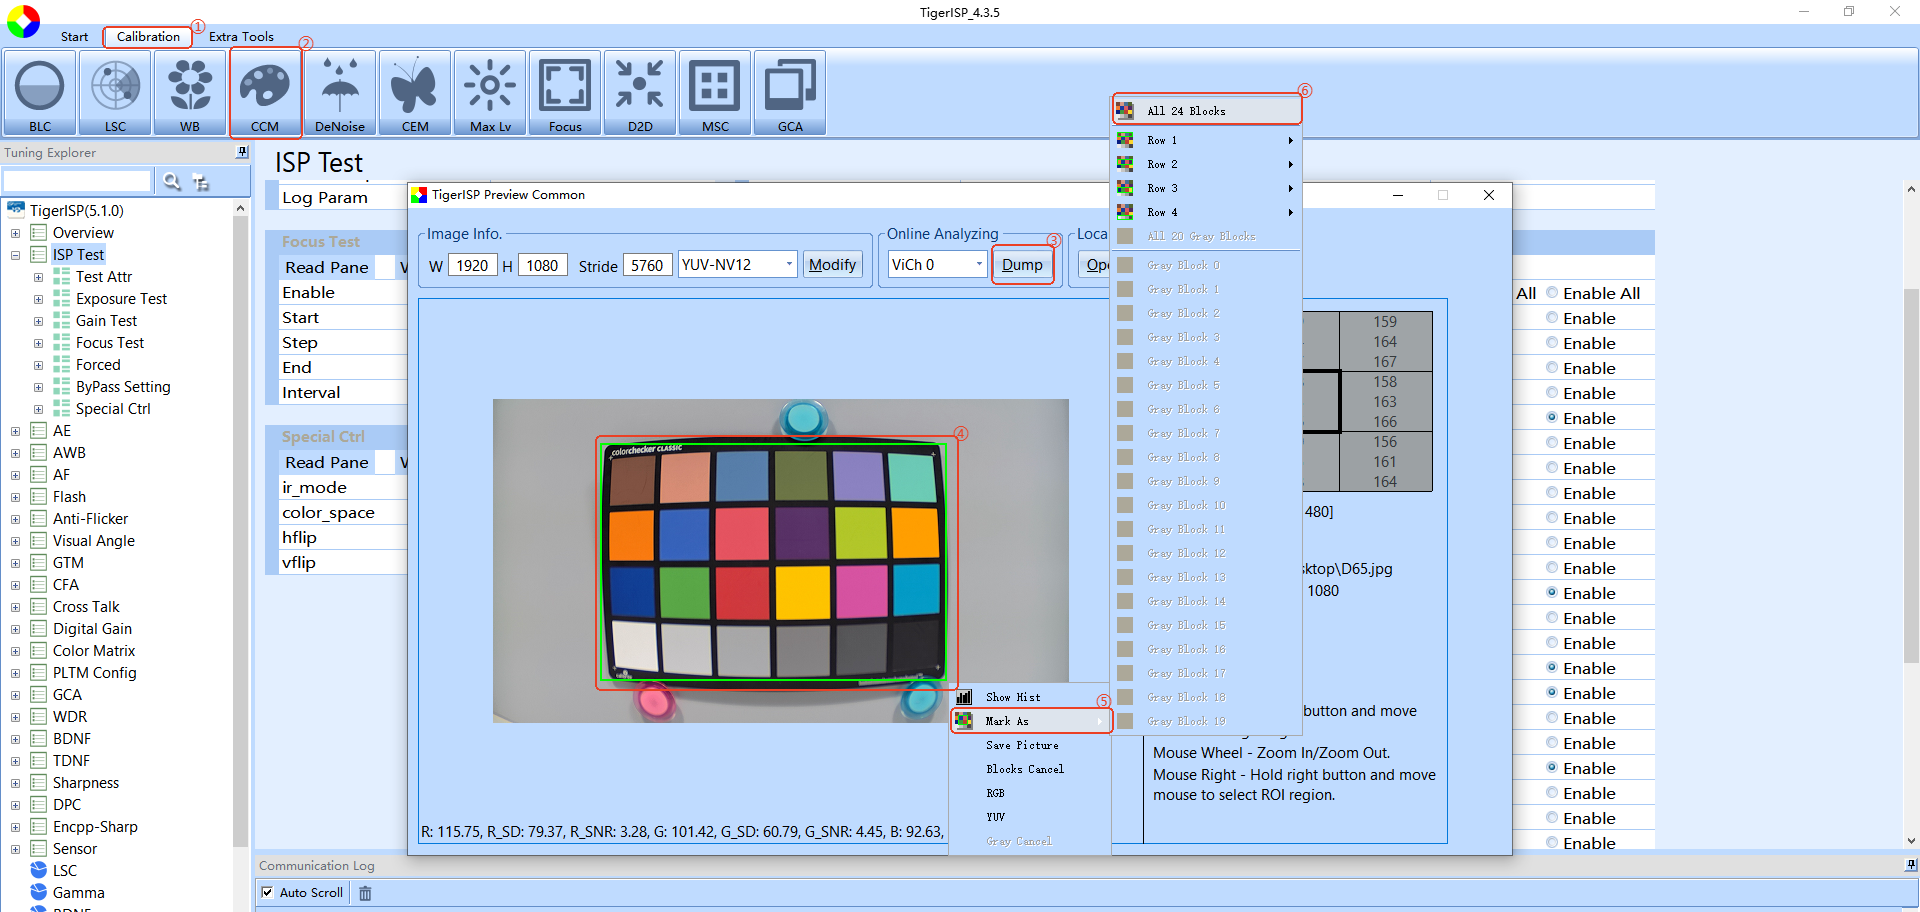Select the WB calibration tool
The height and width of the screenshot is (912, 1920).
[x=190, y=93]
